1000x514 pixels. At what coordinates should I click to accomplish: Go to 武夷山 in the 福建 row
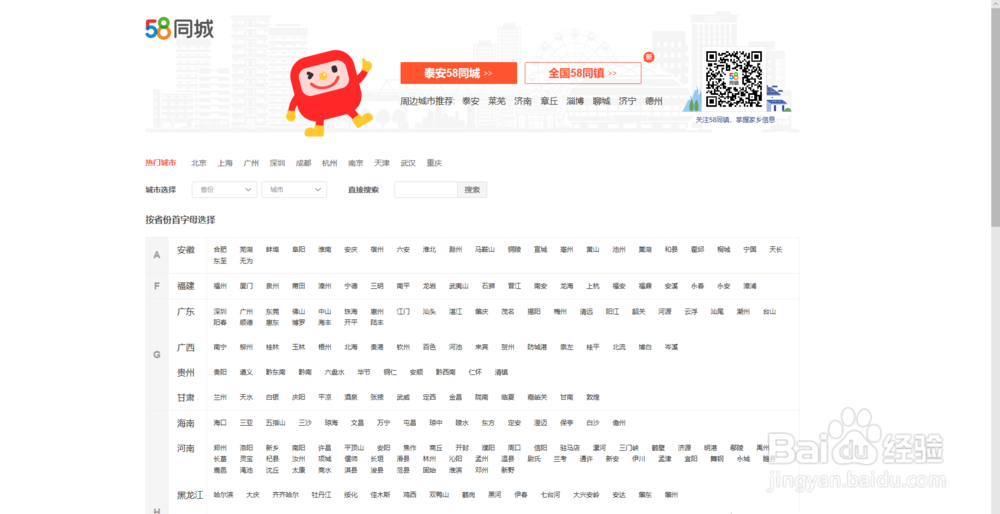click(x=459, y=286)
